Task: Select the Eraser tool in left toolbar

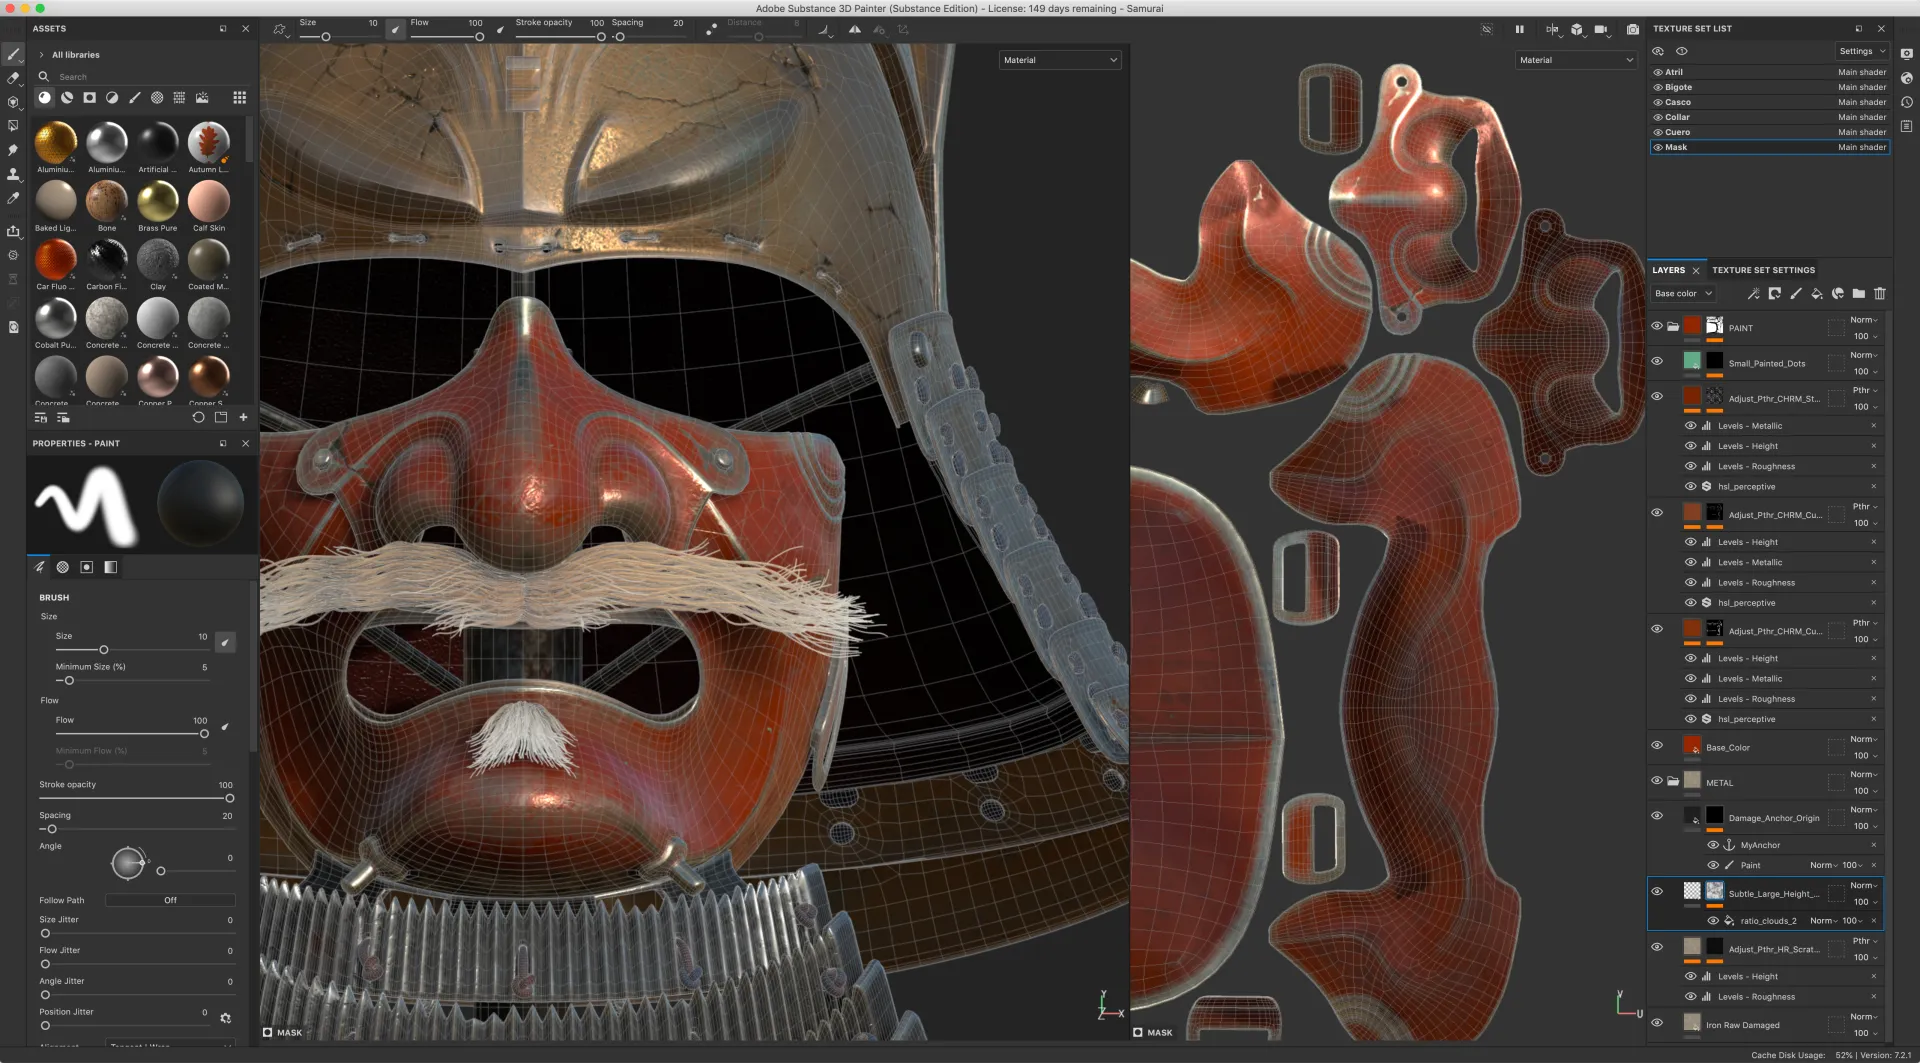Action: [13, 78]
